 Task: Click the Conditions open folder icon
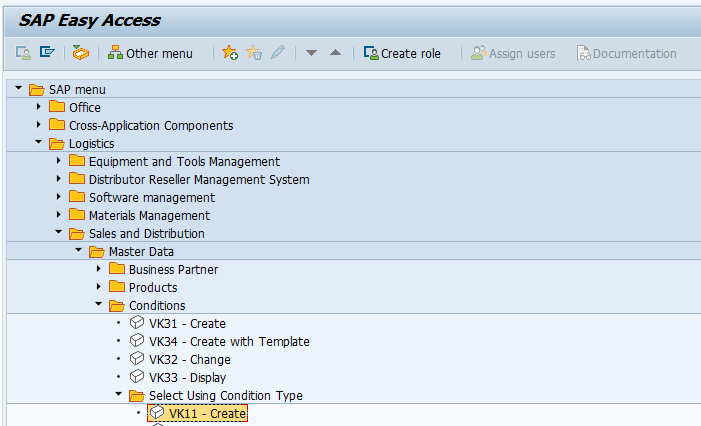click(117, 306)
